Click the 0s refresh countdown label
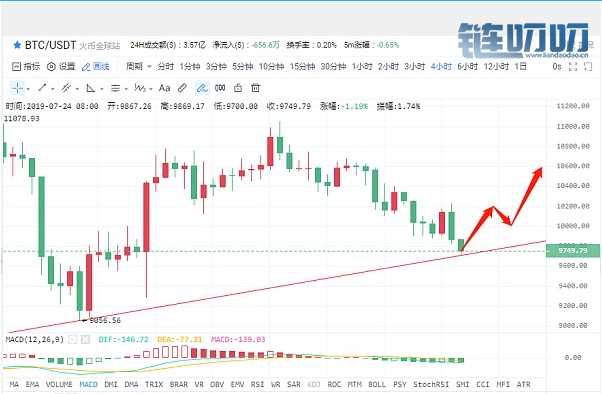602x394 pixels. point(557,66)
